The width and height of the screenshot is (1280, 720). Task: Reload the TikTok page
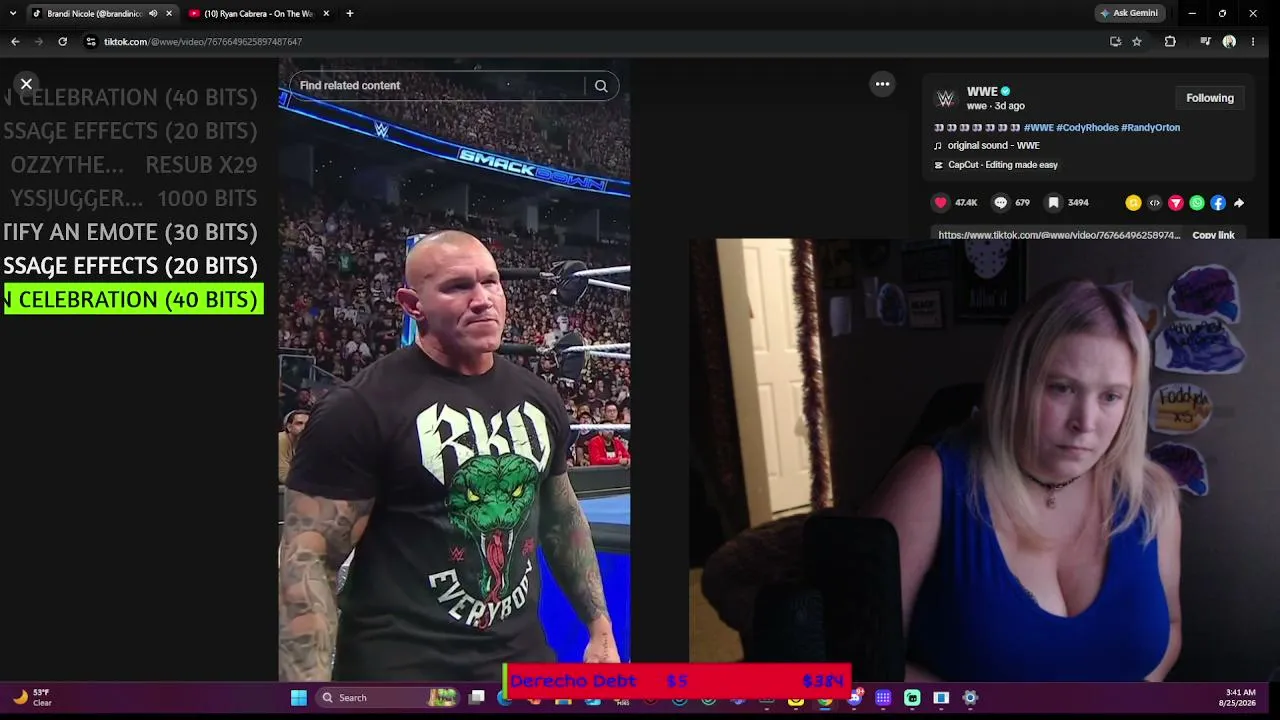62,42
